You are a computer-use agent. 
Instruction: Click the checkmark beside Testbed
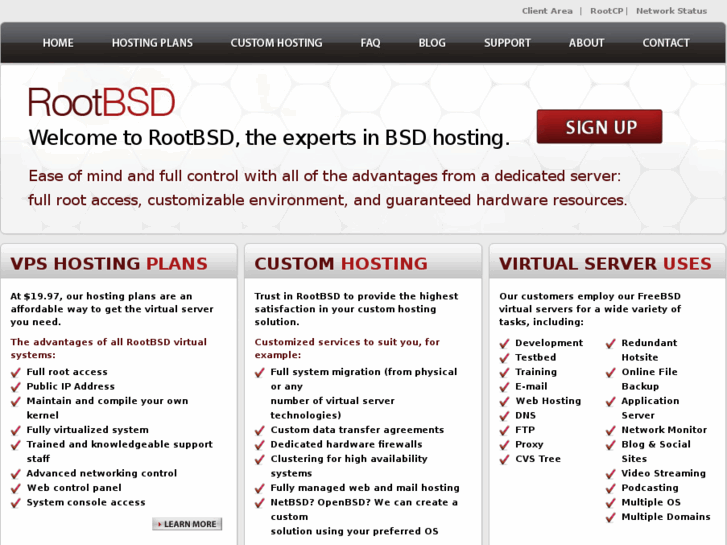(504, 358)
